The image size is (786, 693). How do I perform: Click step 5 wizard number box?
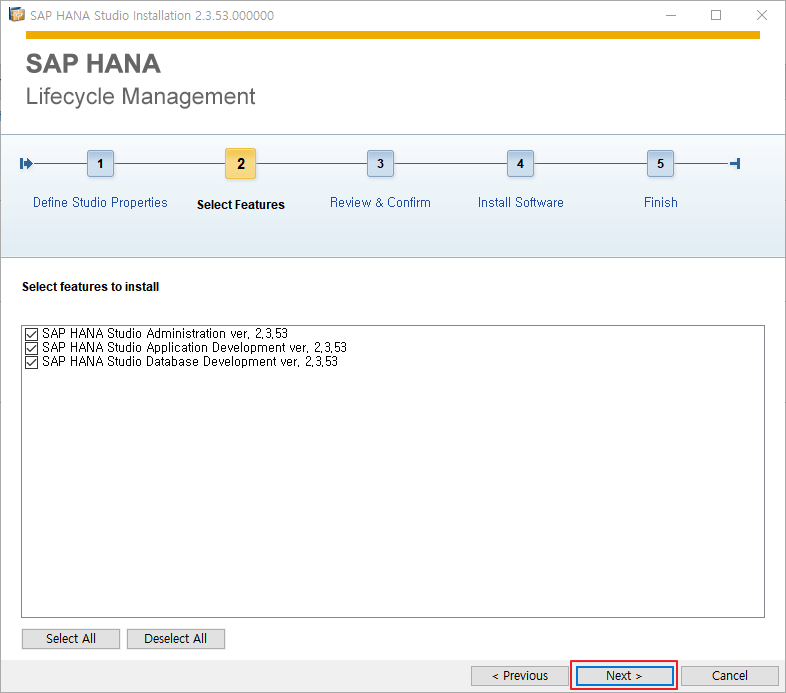coord(661,163)
